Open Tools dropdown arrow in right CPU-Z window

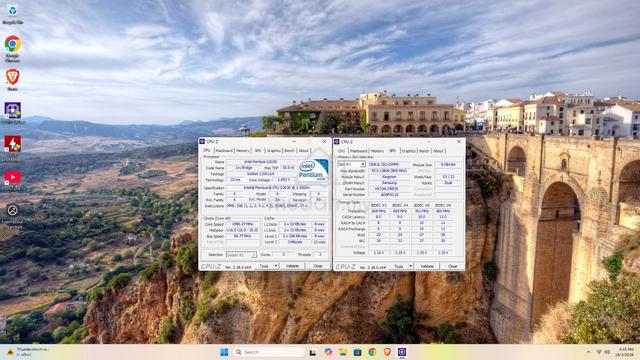[411, 267]
